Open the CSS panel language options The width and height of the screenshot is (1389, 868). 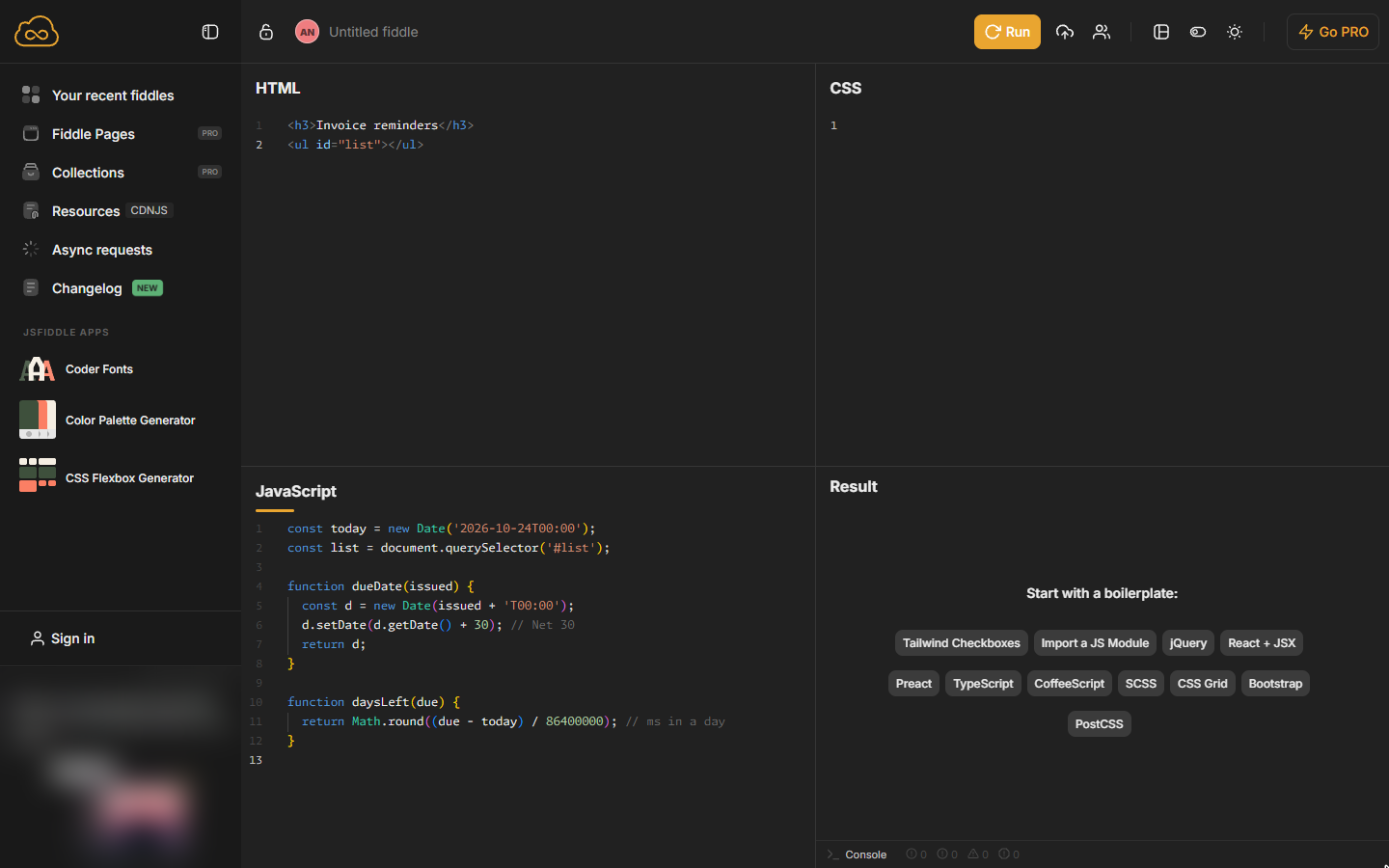[846, 88]
